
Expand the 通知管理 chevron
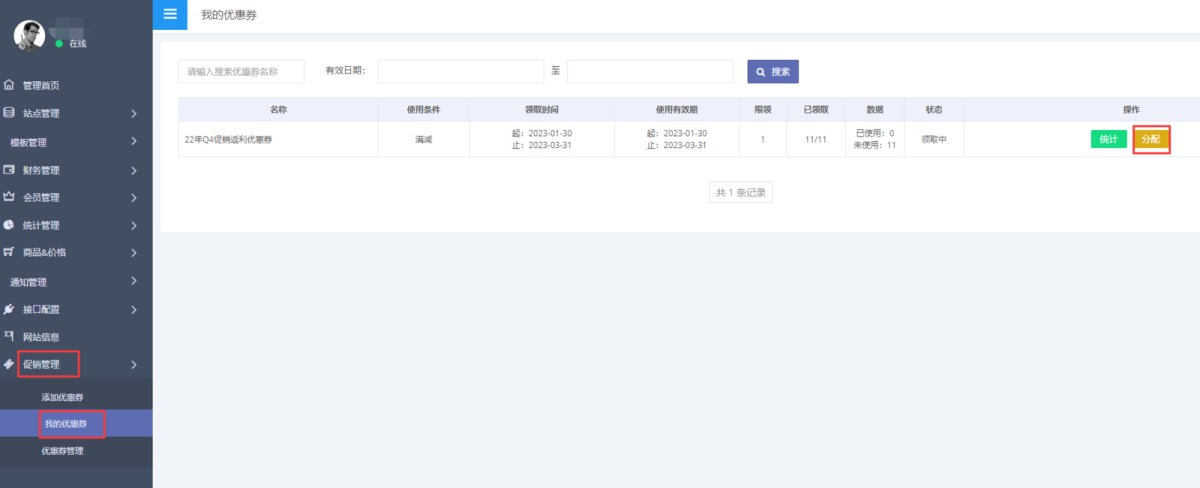pos(134,281)
